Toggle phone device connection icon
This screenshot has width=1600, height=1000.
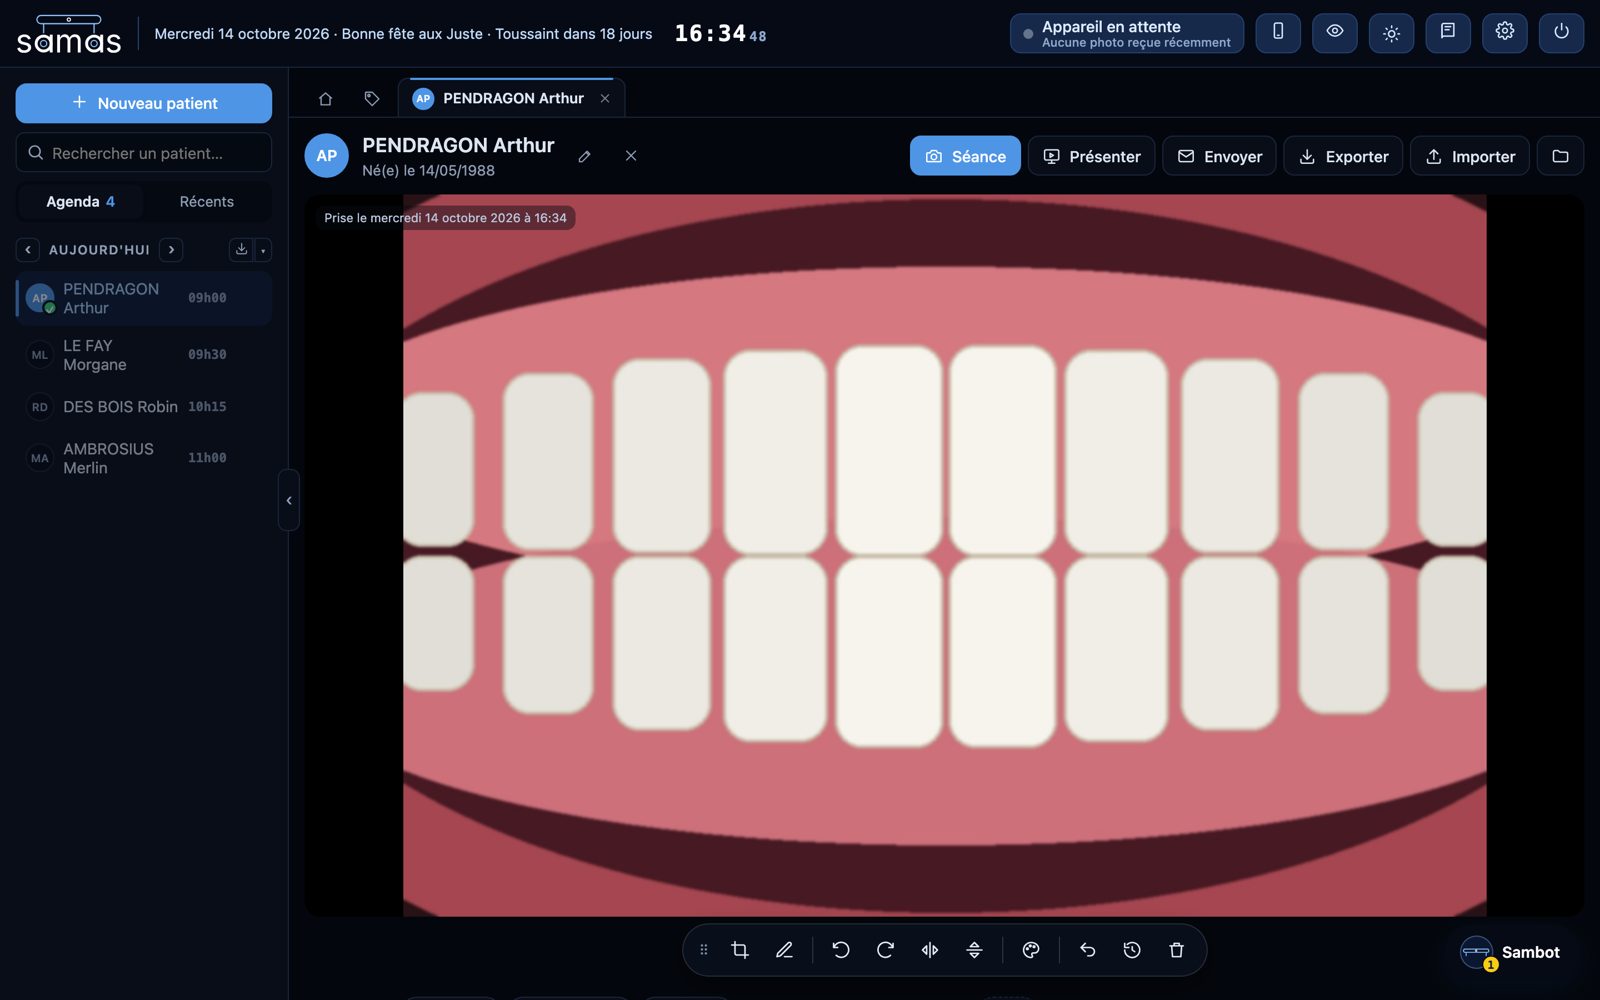[x=1278, y=32]
